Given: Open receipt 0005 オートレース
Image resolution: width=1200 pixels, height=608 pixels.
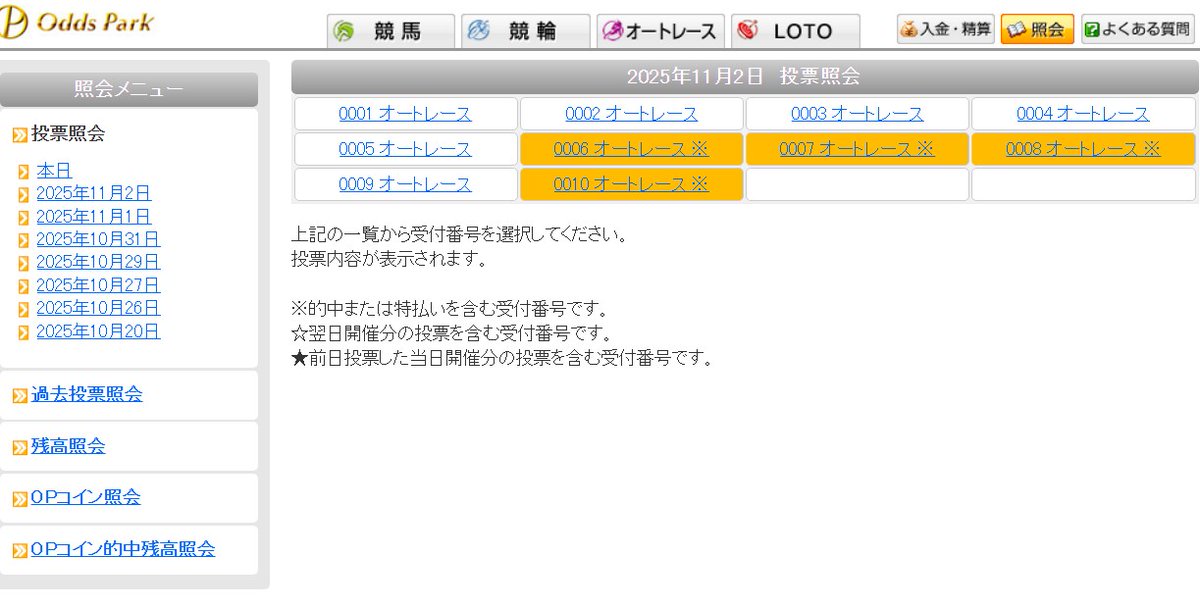Looking at the screenshot, I should tap(405, 149).
